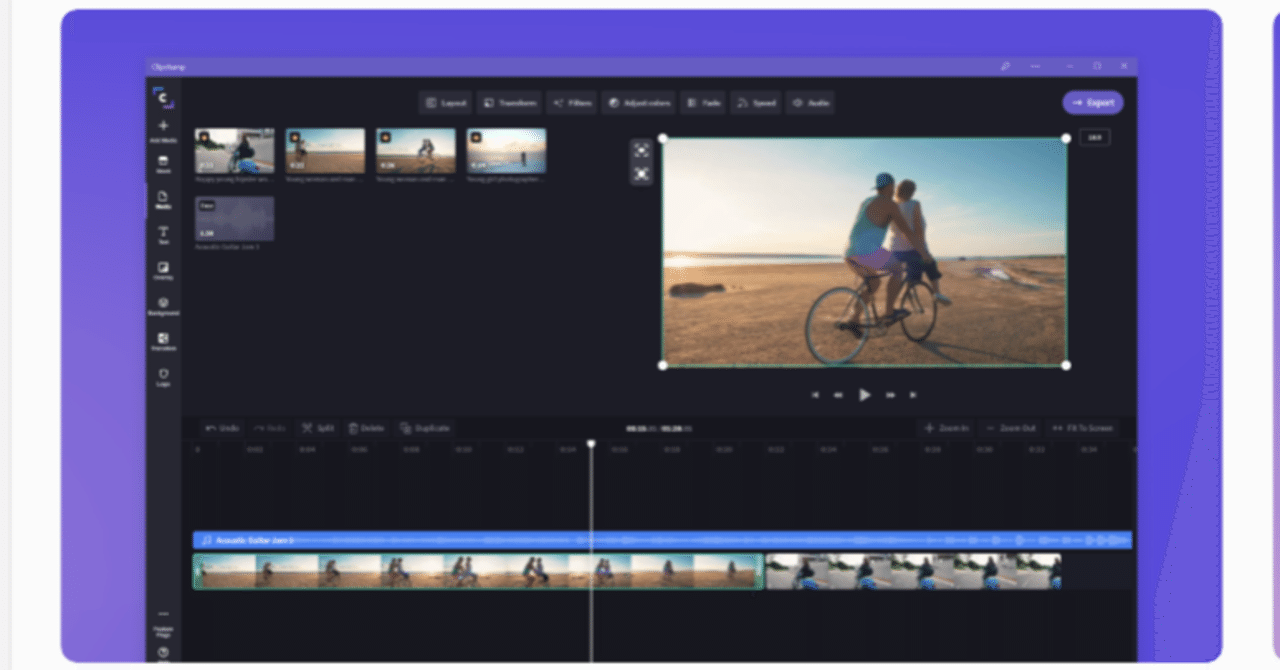Open the Logo panel in the sidebar
1280x670 pixels.
tap(163, 377)
